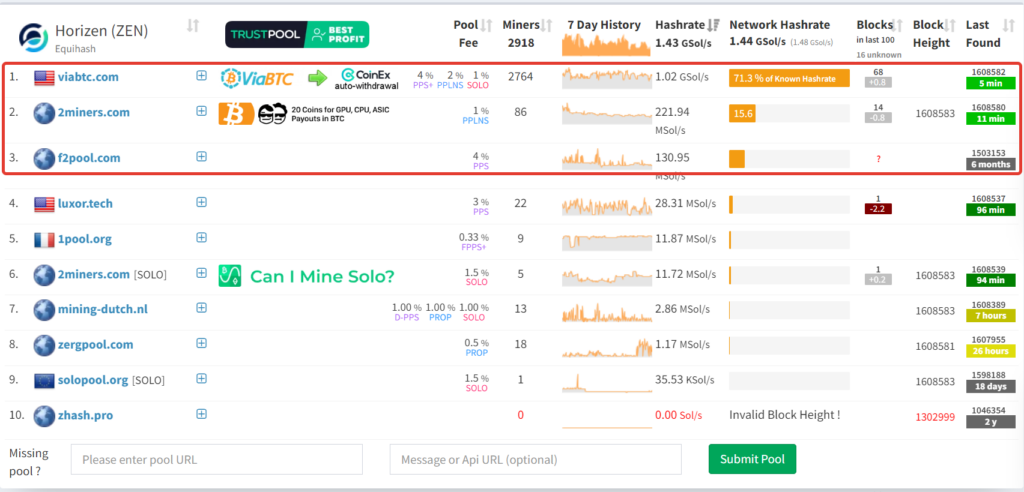Image resolution: width=1024 pixels, height=492 pixels.
Task: Open f2pool.com pool link
Action: tap(89, 158)
